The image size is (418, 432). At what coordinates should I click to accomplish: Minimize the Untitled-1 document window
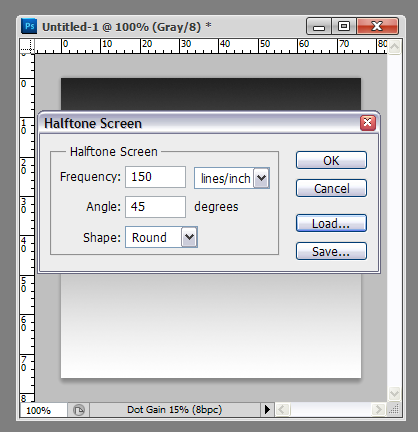click(x=319, y=26)
